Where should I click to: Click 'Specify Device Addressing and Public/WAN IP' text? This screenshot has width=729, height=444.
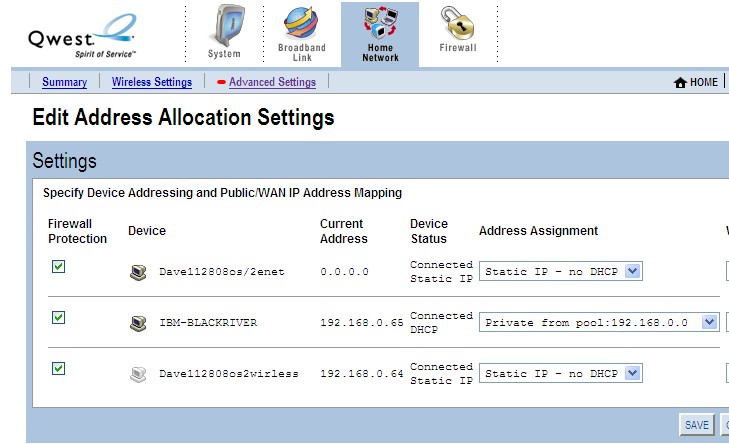point(222,193)
